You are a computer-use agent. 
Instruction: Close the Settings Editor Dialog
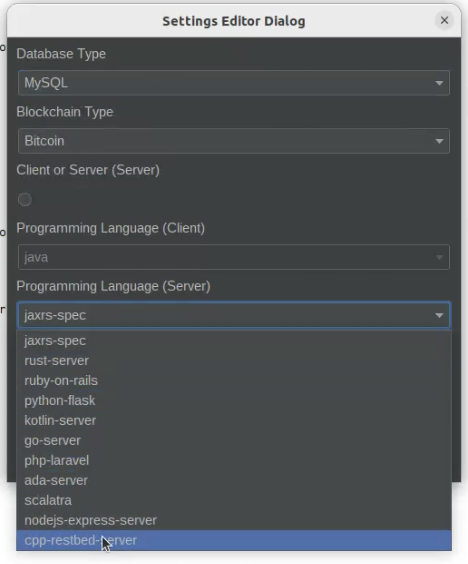point(444,21)
